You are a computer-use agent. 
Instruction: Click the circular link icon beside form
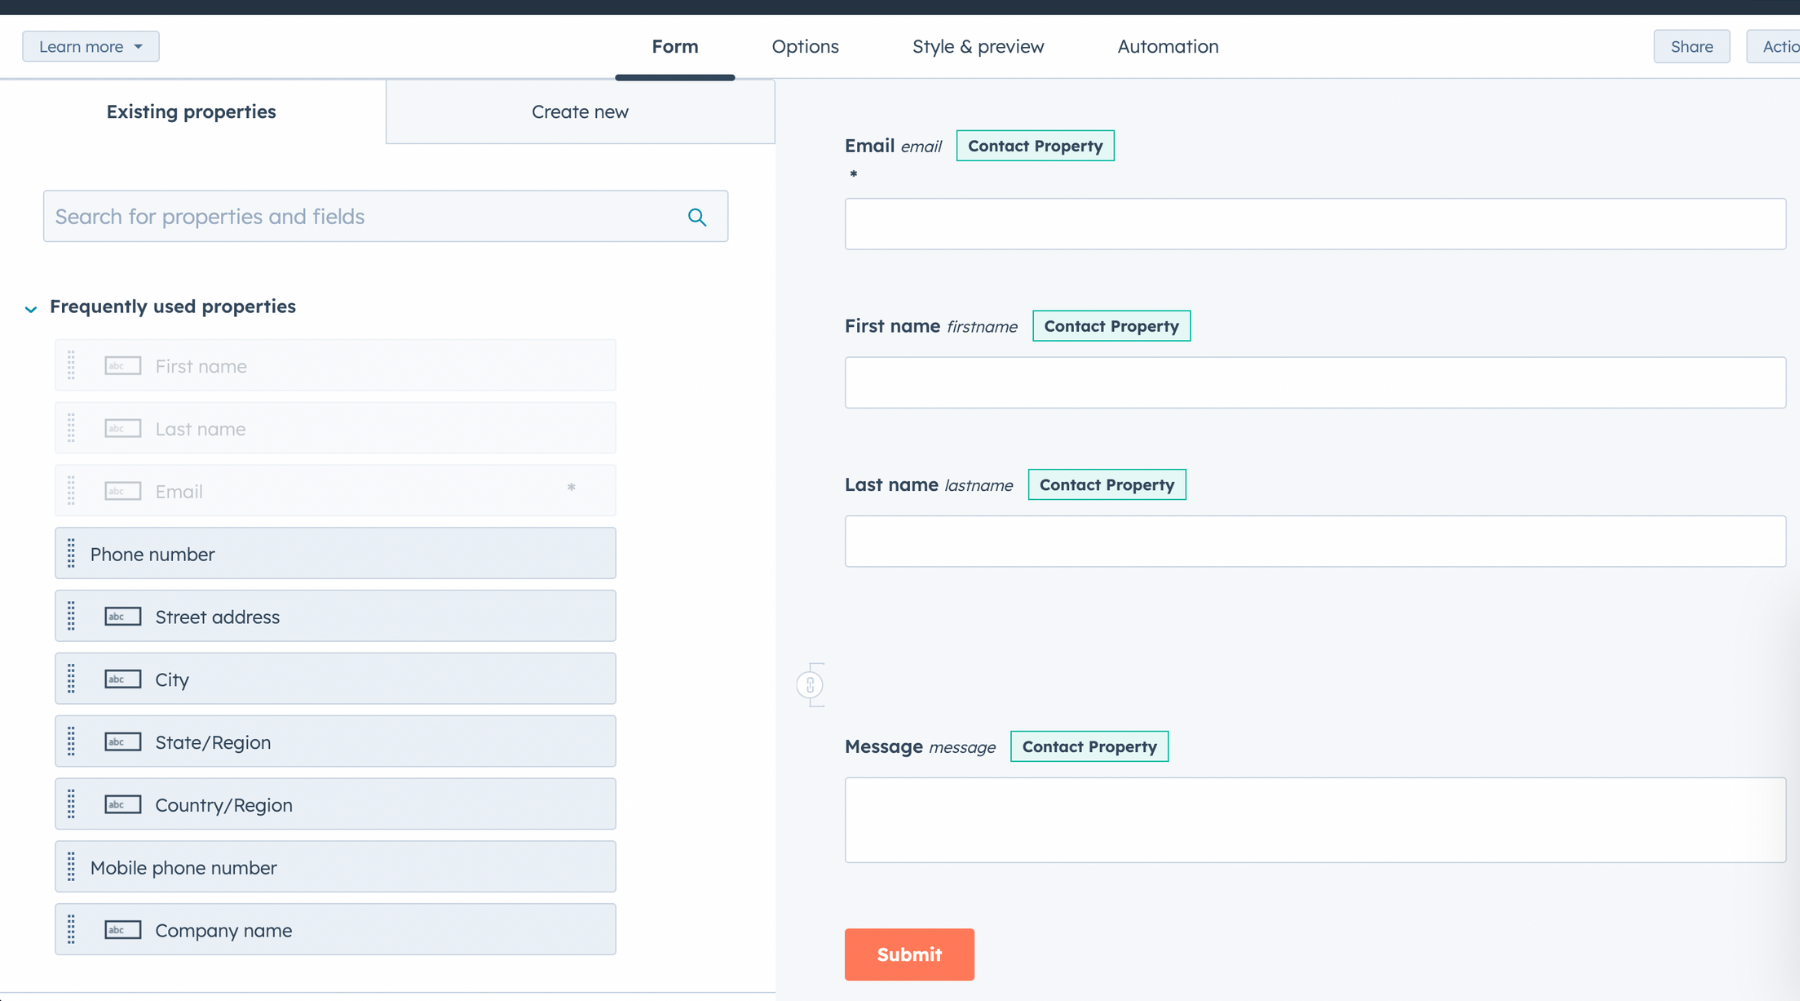[x=810, y=685]
